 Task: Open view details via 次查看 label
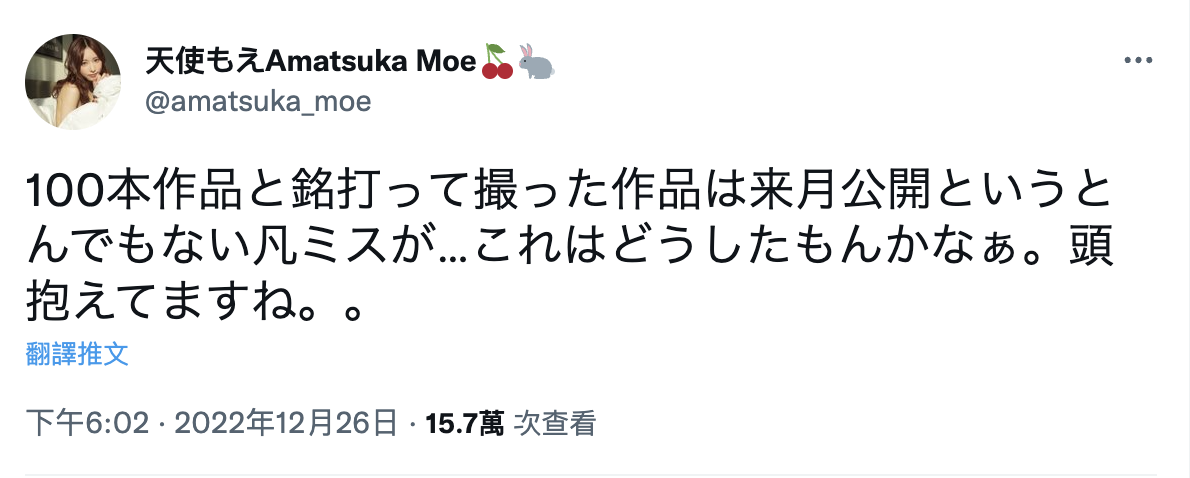pos(555,424)
